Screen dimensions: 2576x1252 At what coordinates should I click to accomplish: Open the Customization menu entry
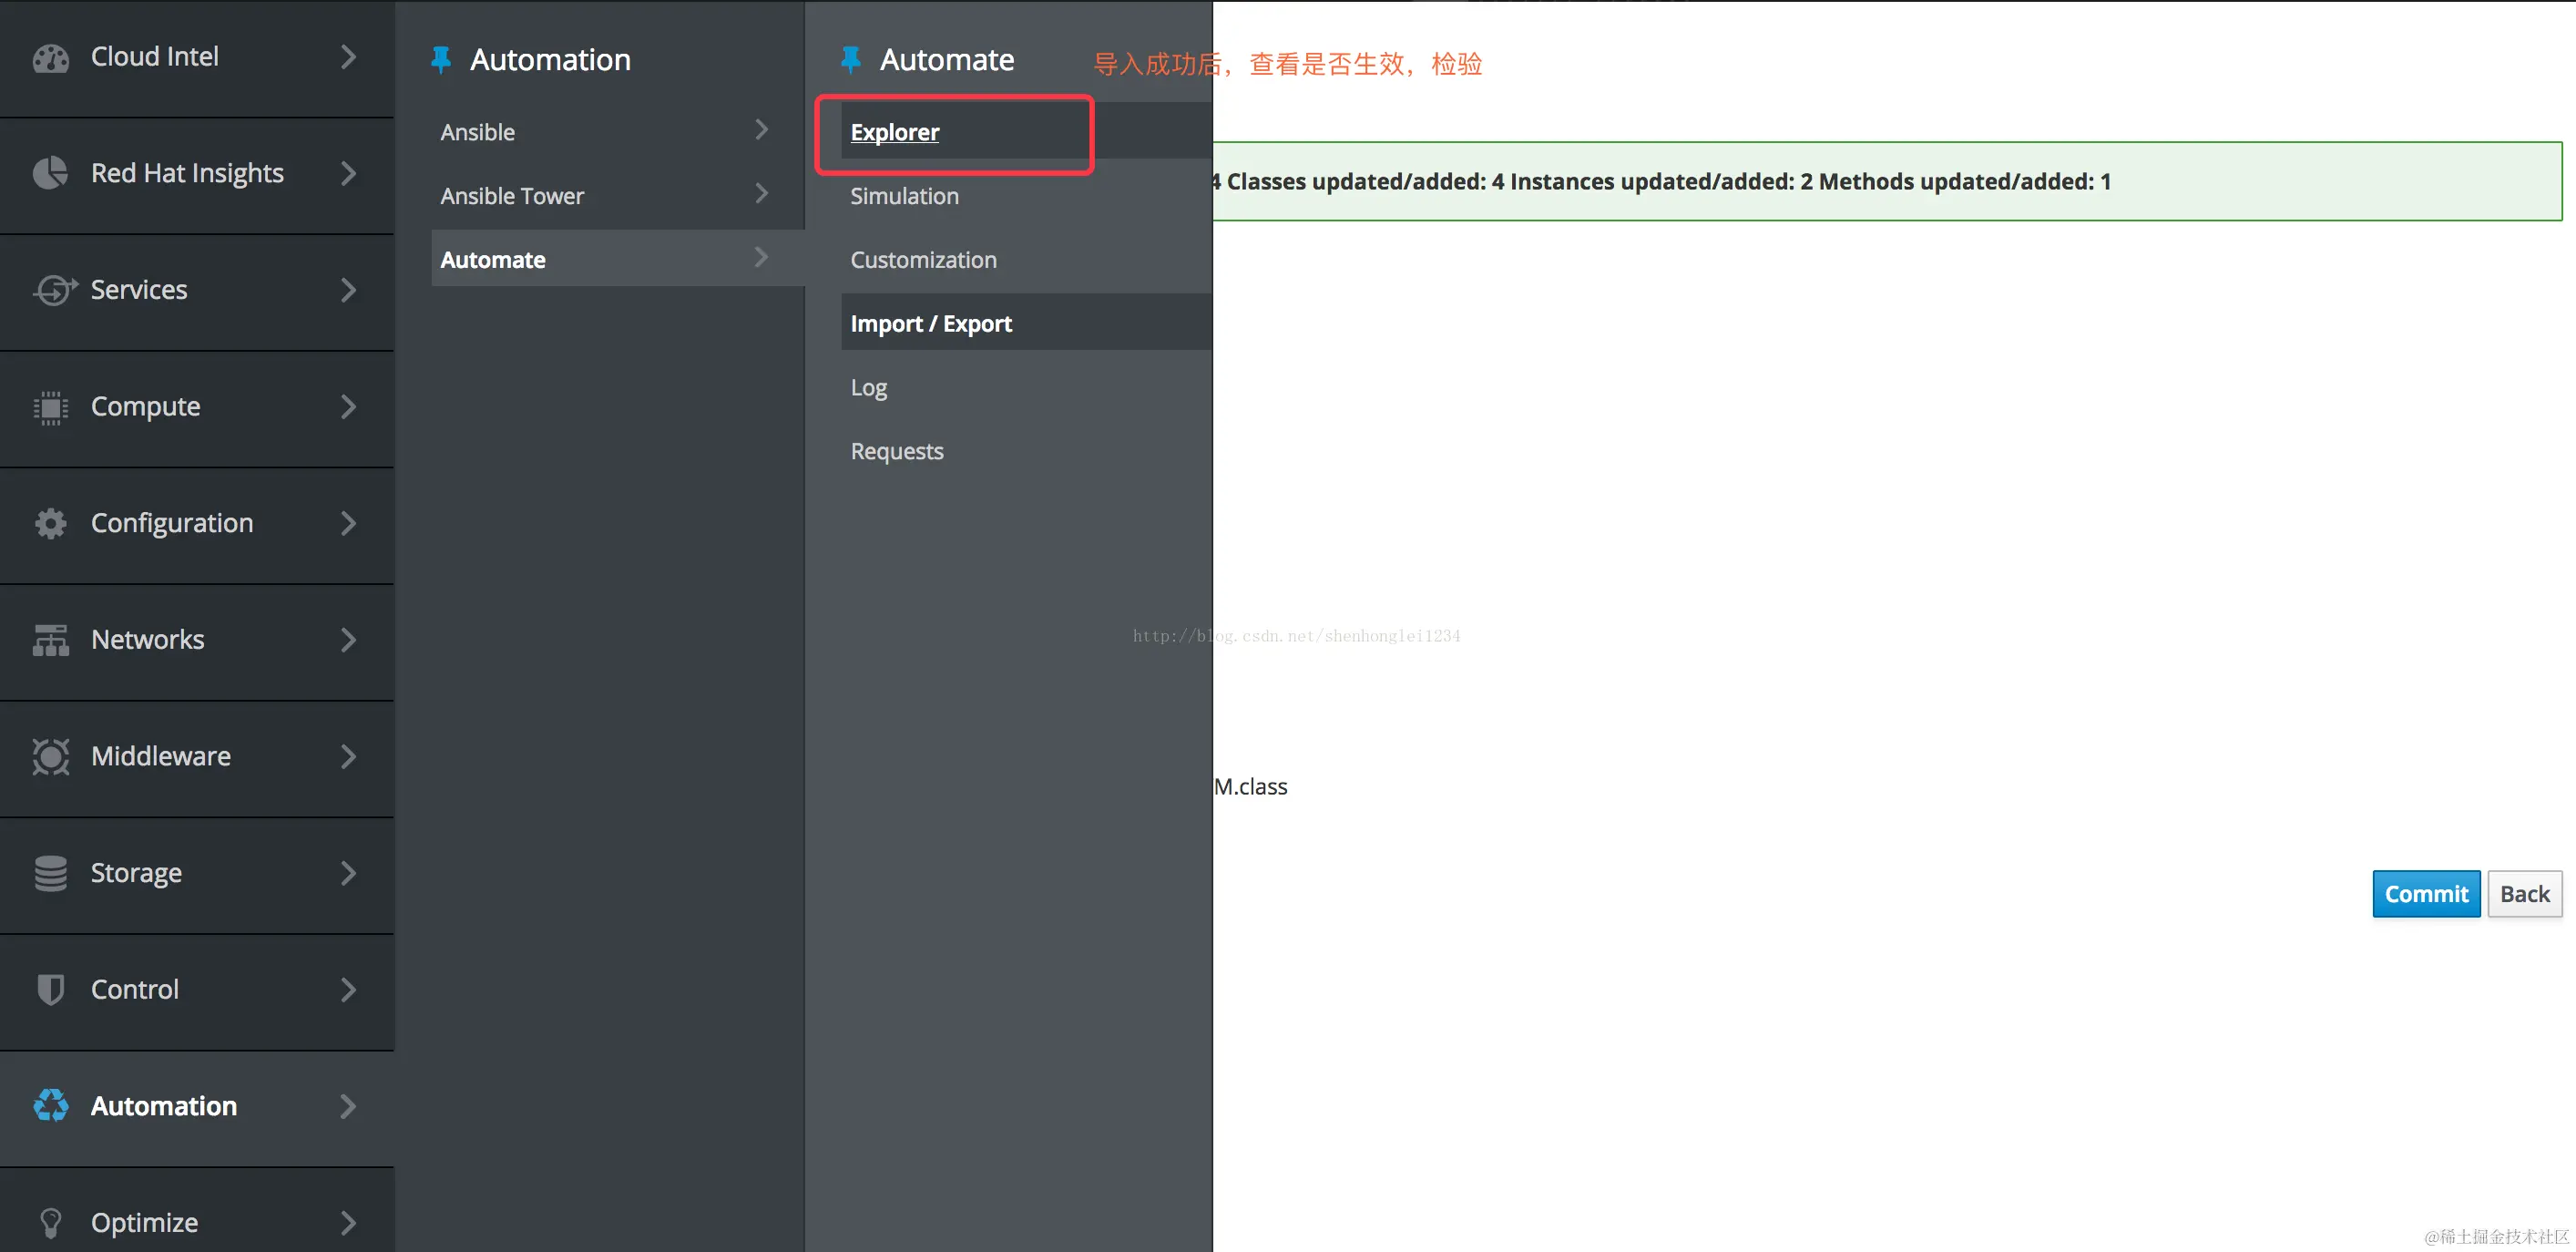click(923, 260)
